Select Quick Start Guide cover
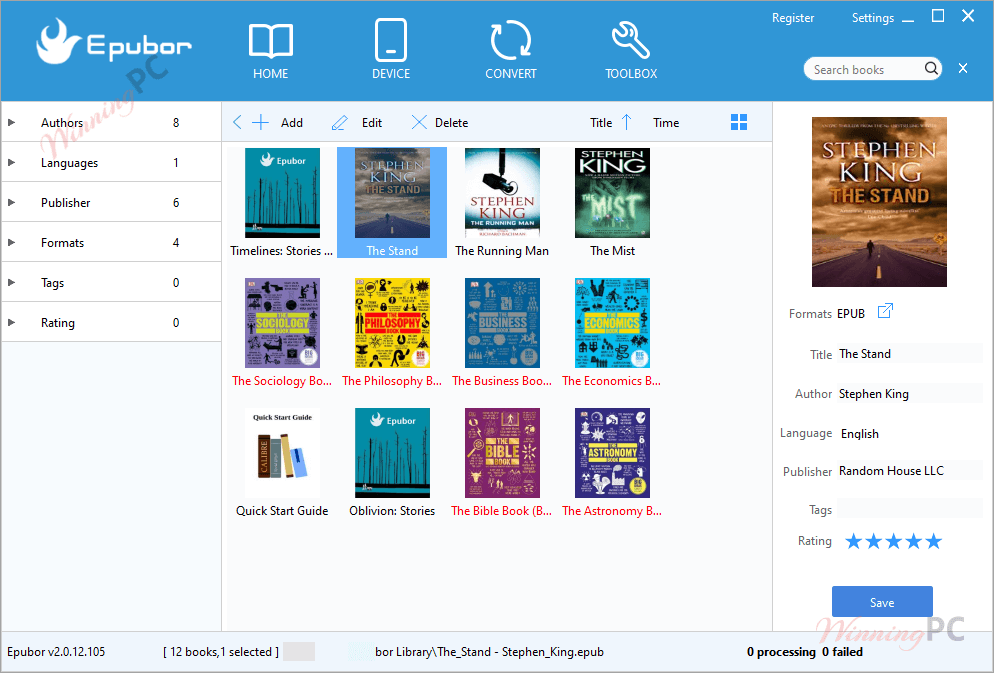Viewport: 994px width, 673px height. (282, 452)
